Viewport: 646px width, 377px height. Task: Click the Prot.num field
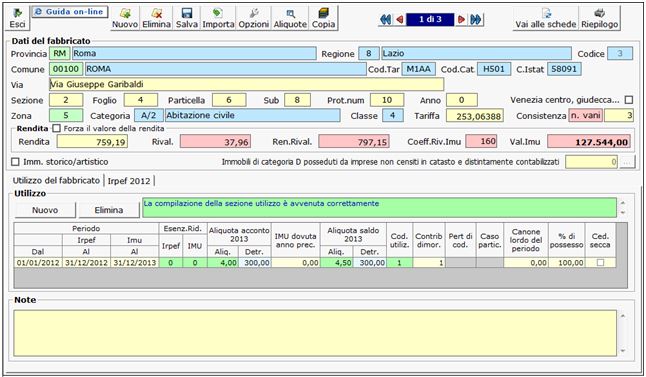[x=387, y=100]
